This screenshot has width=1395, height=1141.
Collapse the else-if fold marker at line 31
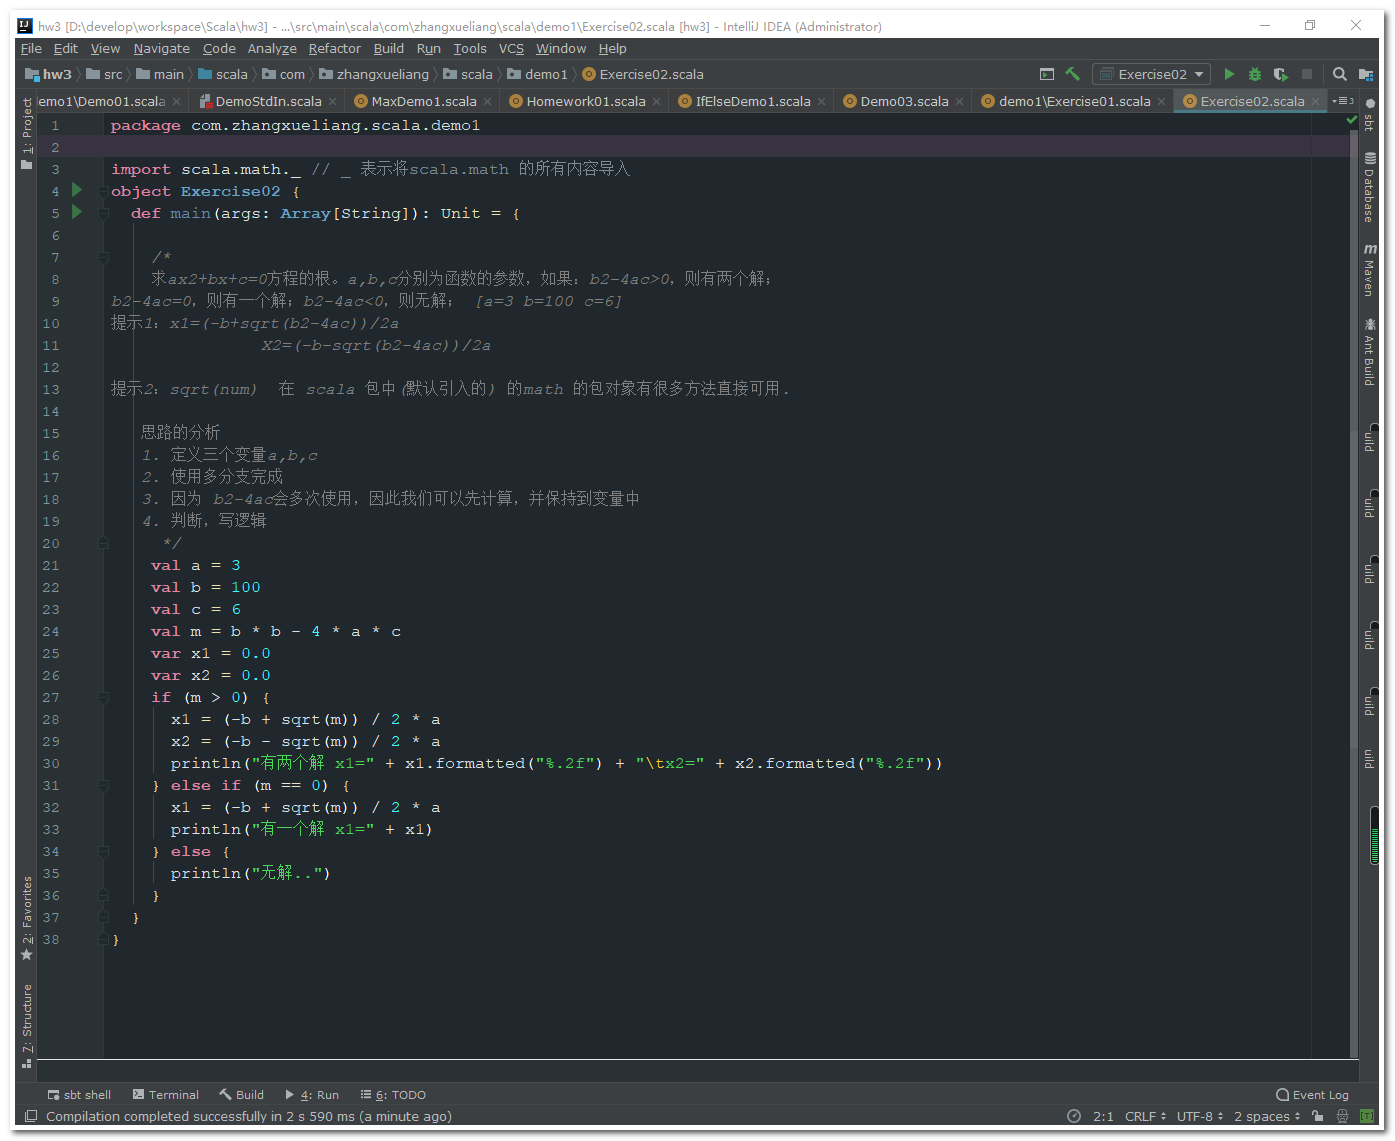[103, 785]
